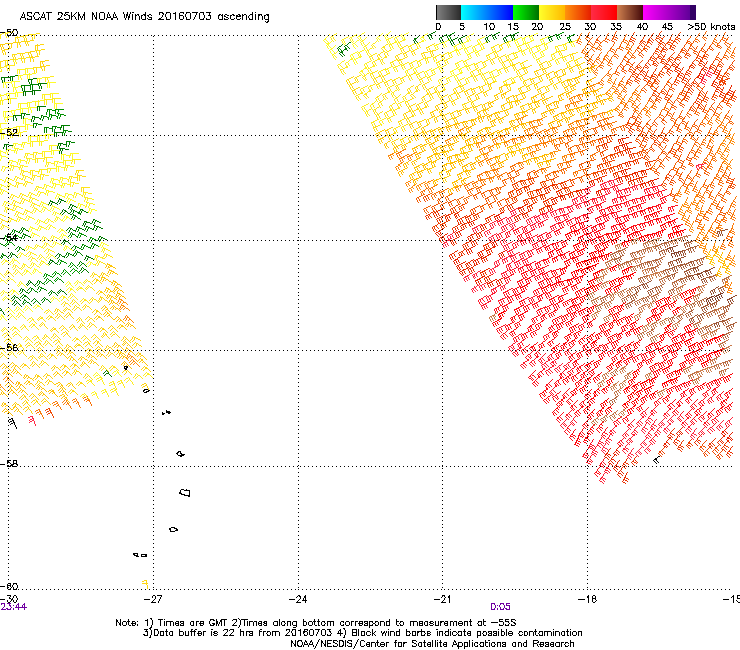Click the ASCAT 25KM NOAA Winds title
The image size is (740, 650).
coord(144,17)
